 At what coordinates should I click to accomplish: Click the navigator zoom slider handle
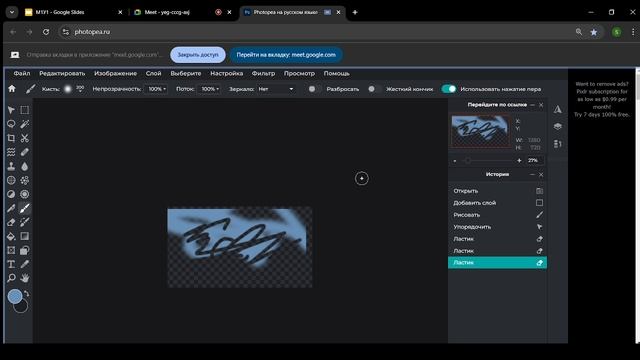click(468, 160)
